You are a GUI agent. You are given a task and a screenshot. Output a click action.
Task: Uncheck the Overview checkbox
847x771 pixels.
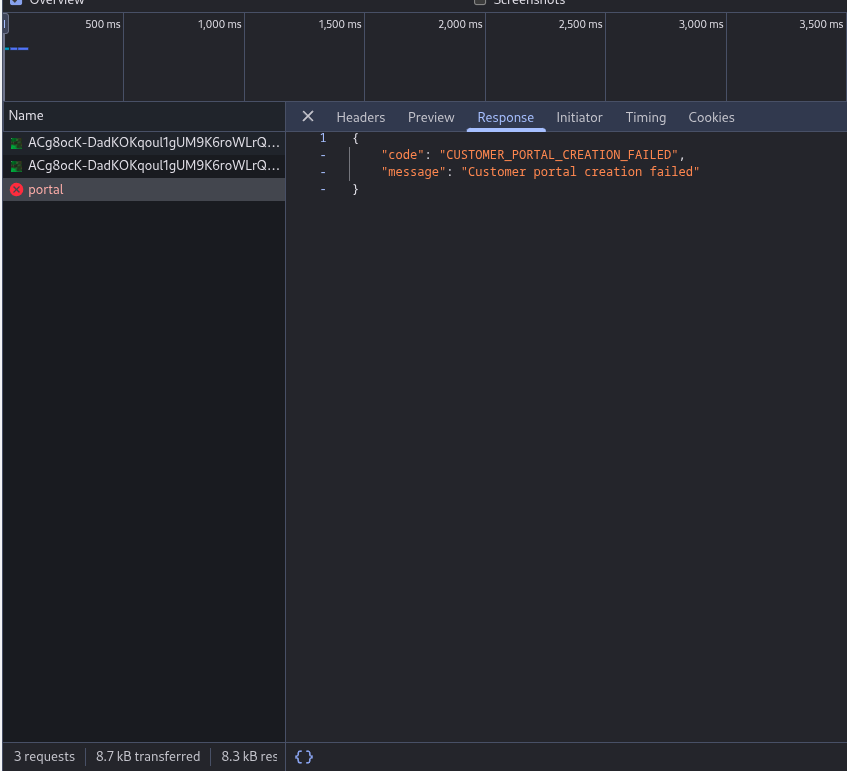tap(16, 2)
